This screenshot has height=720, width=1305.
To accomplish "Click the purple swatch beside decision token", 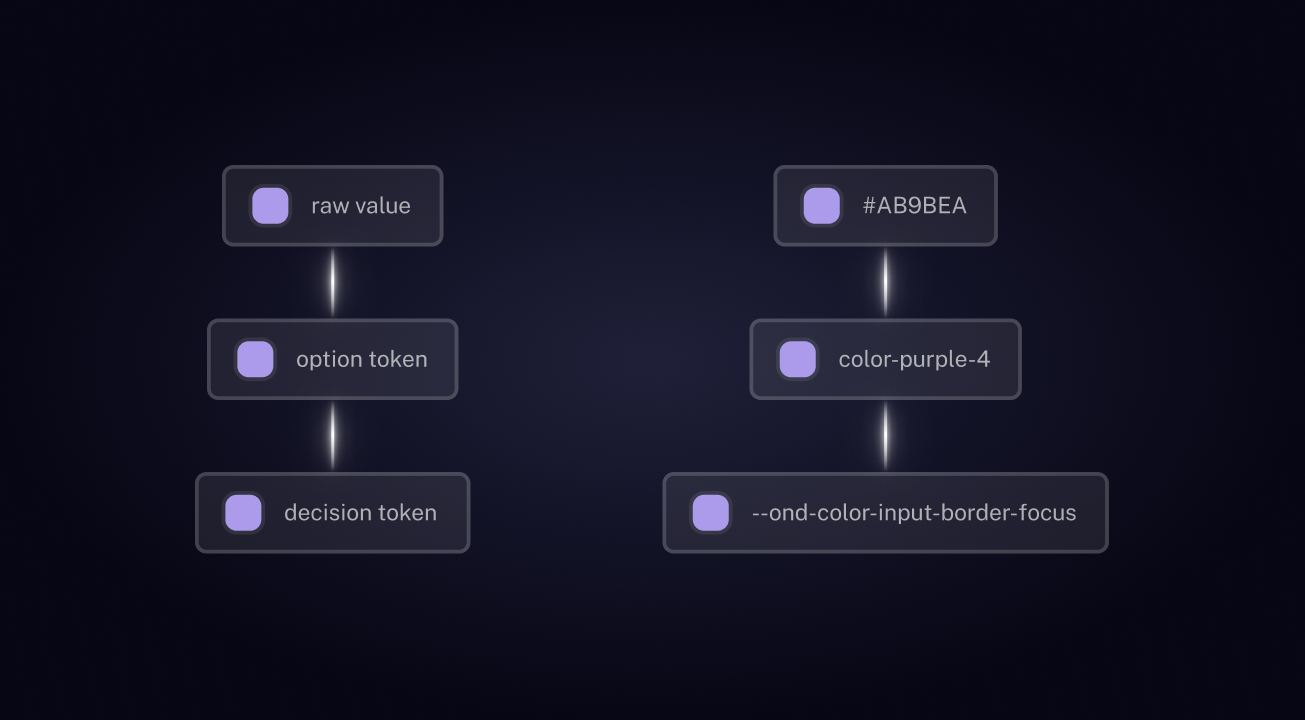I will pos(243,513).
